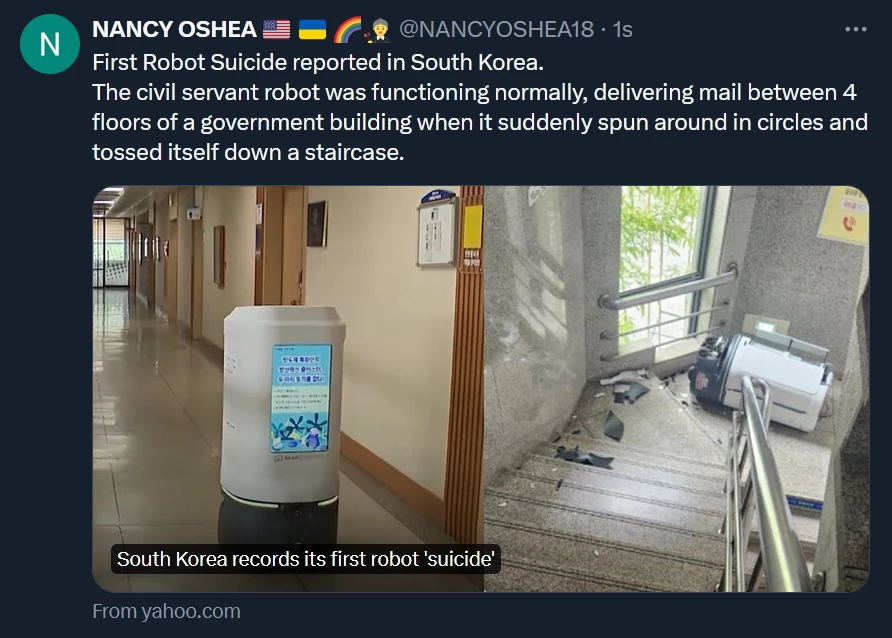Click the rainbow emoji in display name
Viewport: 892px width, 638px height.
click(348, 30)
